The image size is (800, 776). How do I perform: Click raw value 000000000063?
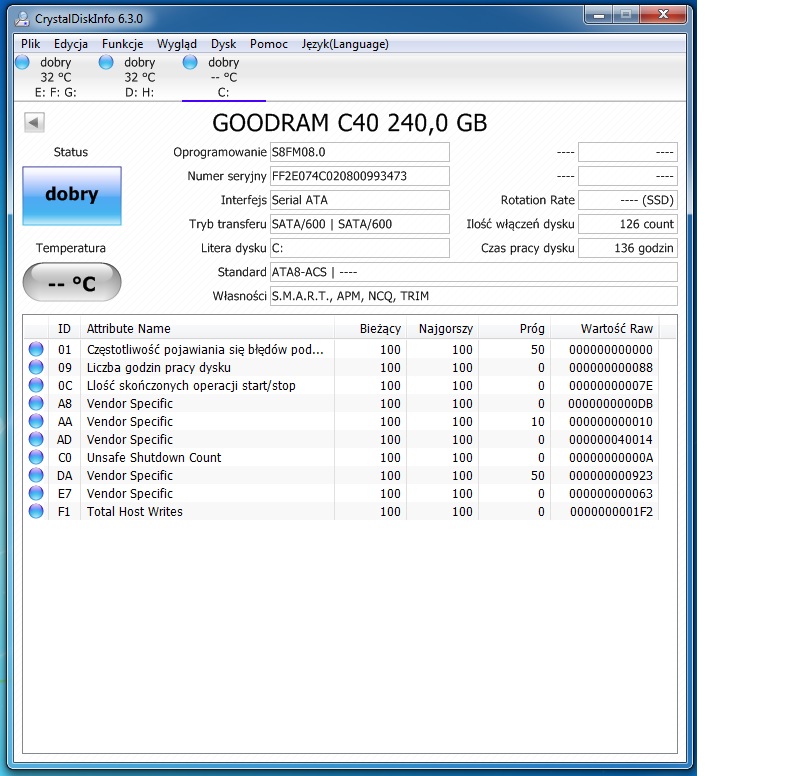[611, 494]
